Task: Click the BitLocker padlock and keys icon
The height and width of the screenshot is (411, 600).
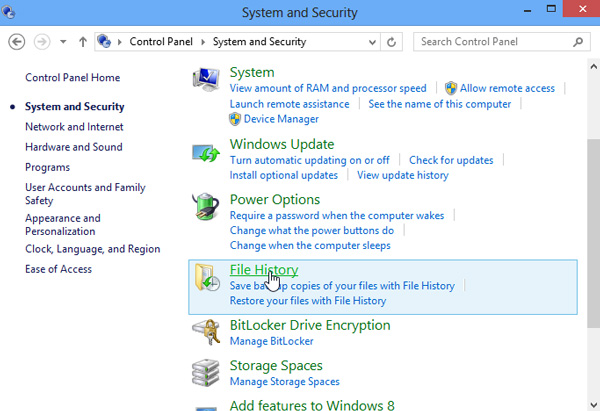Action: [x=206, y=332]
